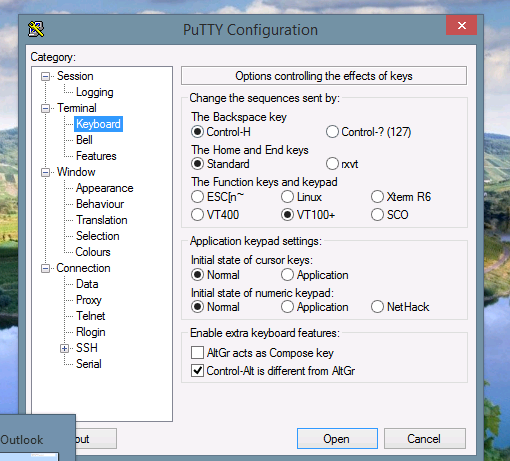Select SCO function key mode
The width and height of the screenshot is (510, 461).
coord(377,215)
